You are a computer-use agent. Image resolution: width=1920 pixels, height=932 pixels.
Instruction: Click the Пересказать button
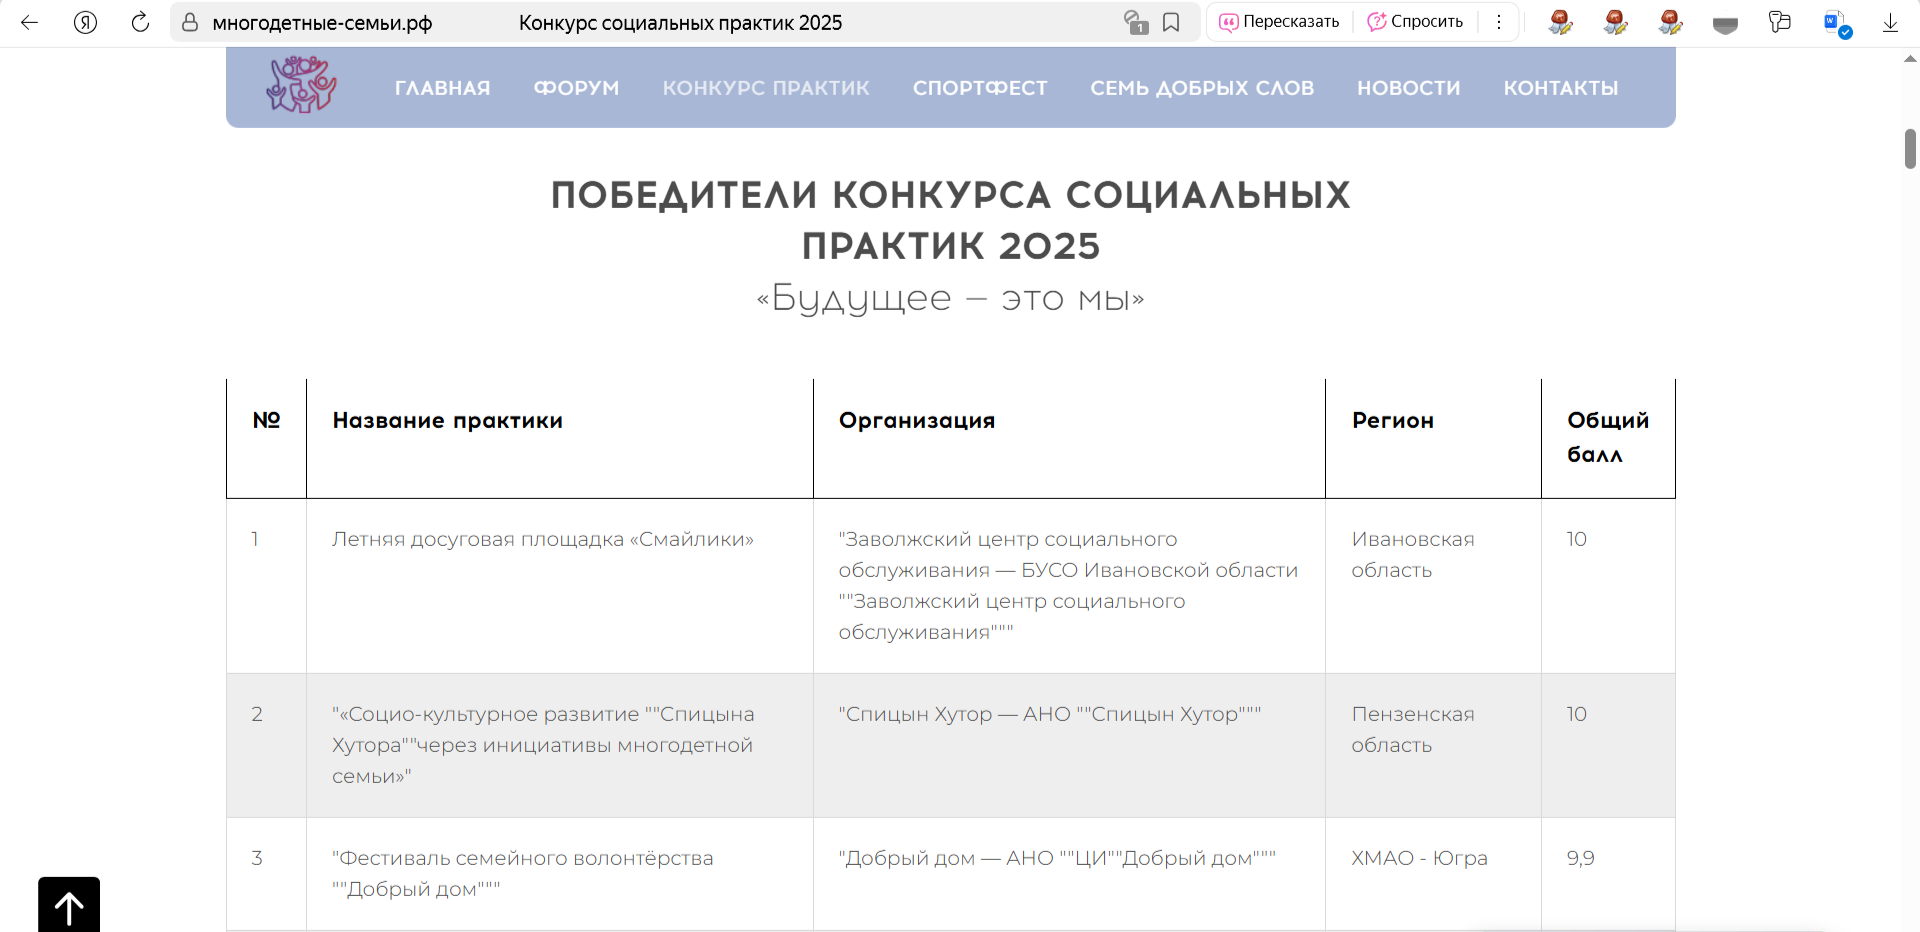[x=1279, y=22]
